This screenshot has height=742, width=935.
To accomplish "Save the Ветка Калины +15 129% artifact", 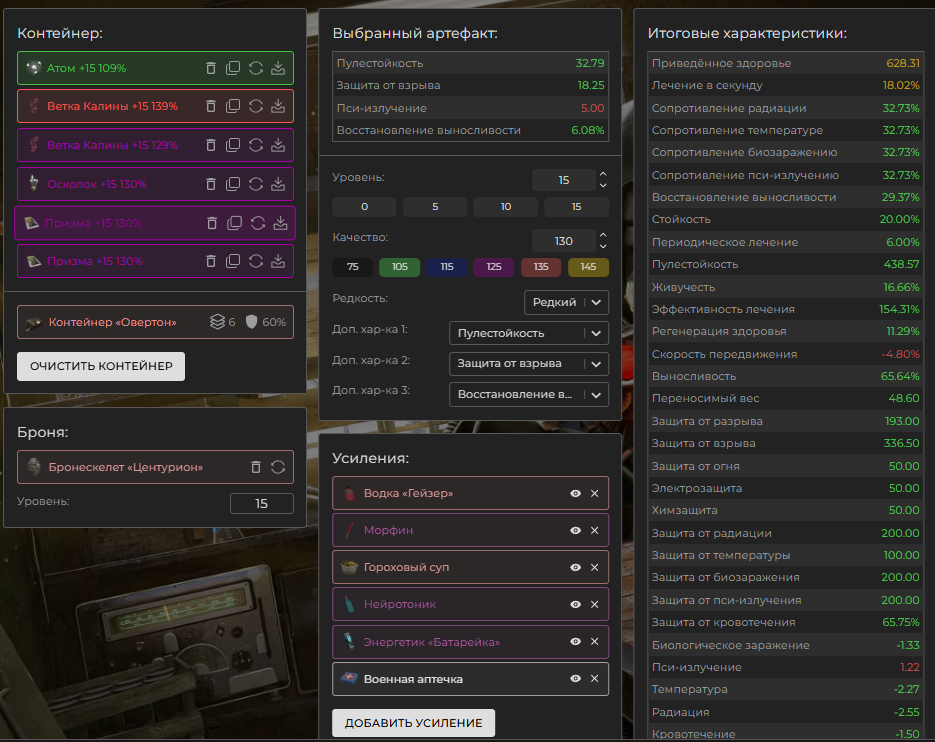I will click(x=278, y=145).
